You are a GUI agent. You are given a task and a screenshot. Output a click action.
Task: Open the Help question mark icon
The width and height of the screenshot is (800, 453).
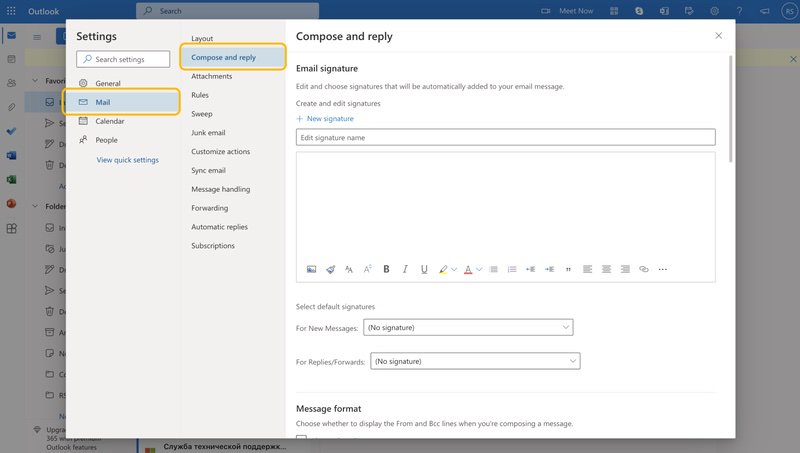(x=739, y=11)
